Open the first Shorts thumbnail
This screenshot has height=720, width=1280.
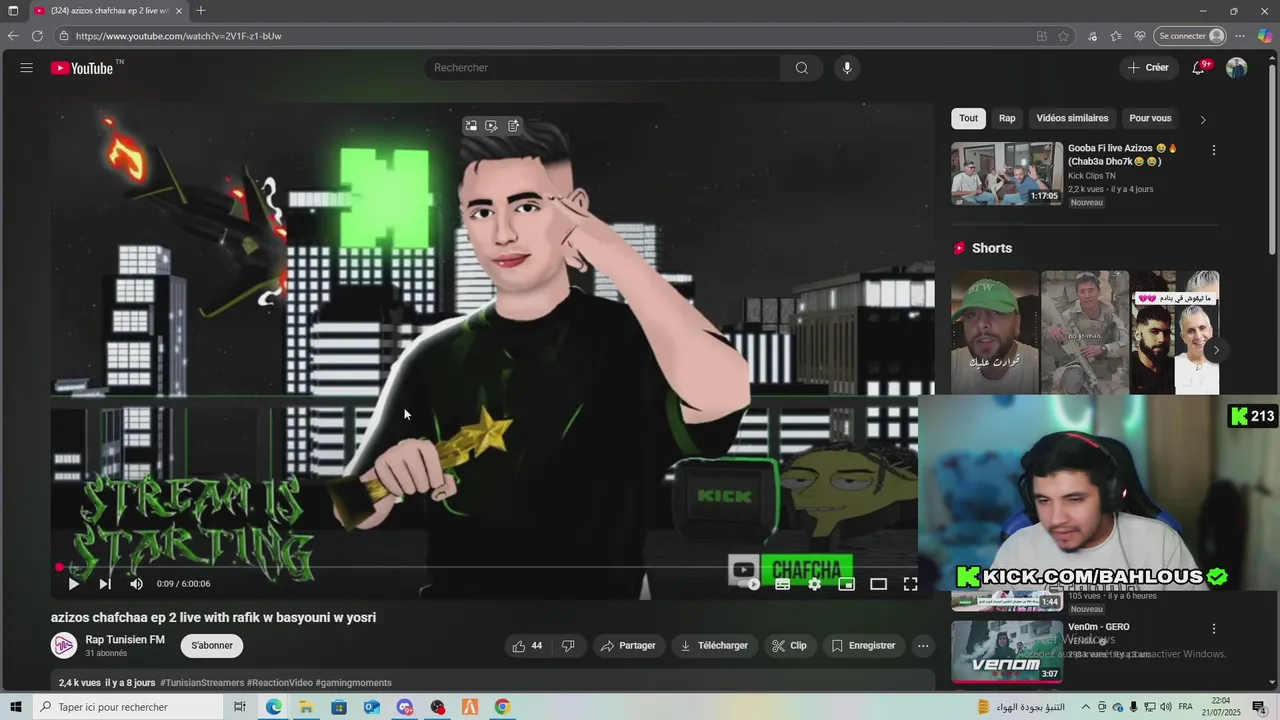[994, 332]
